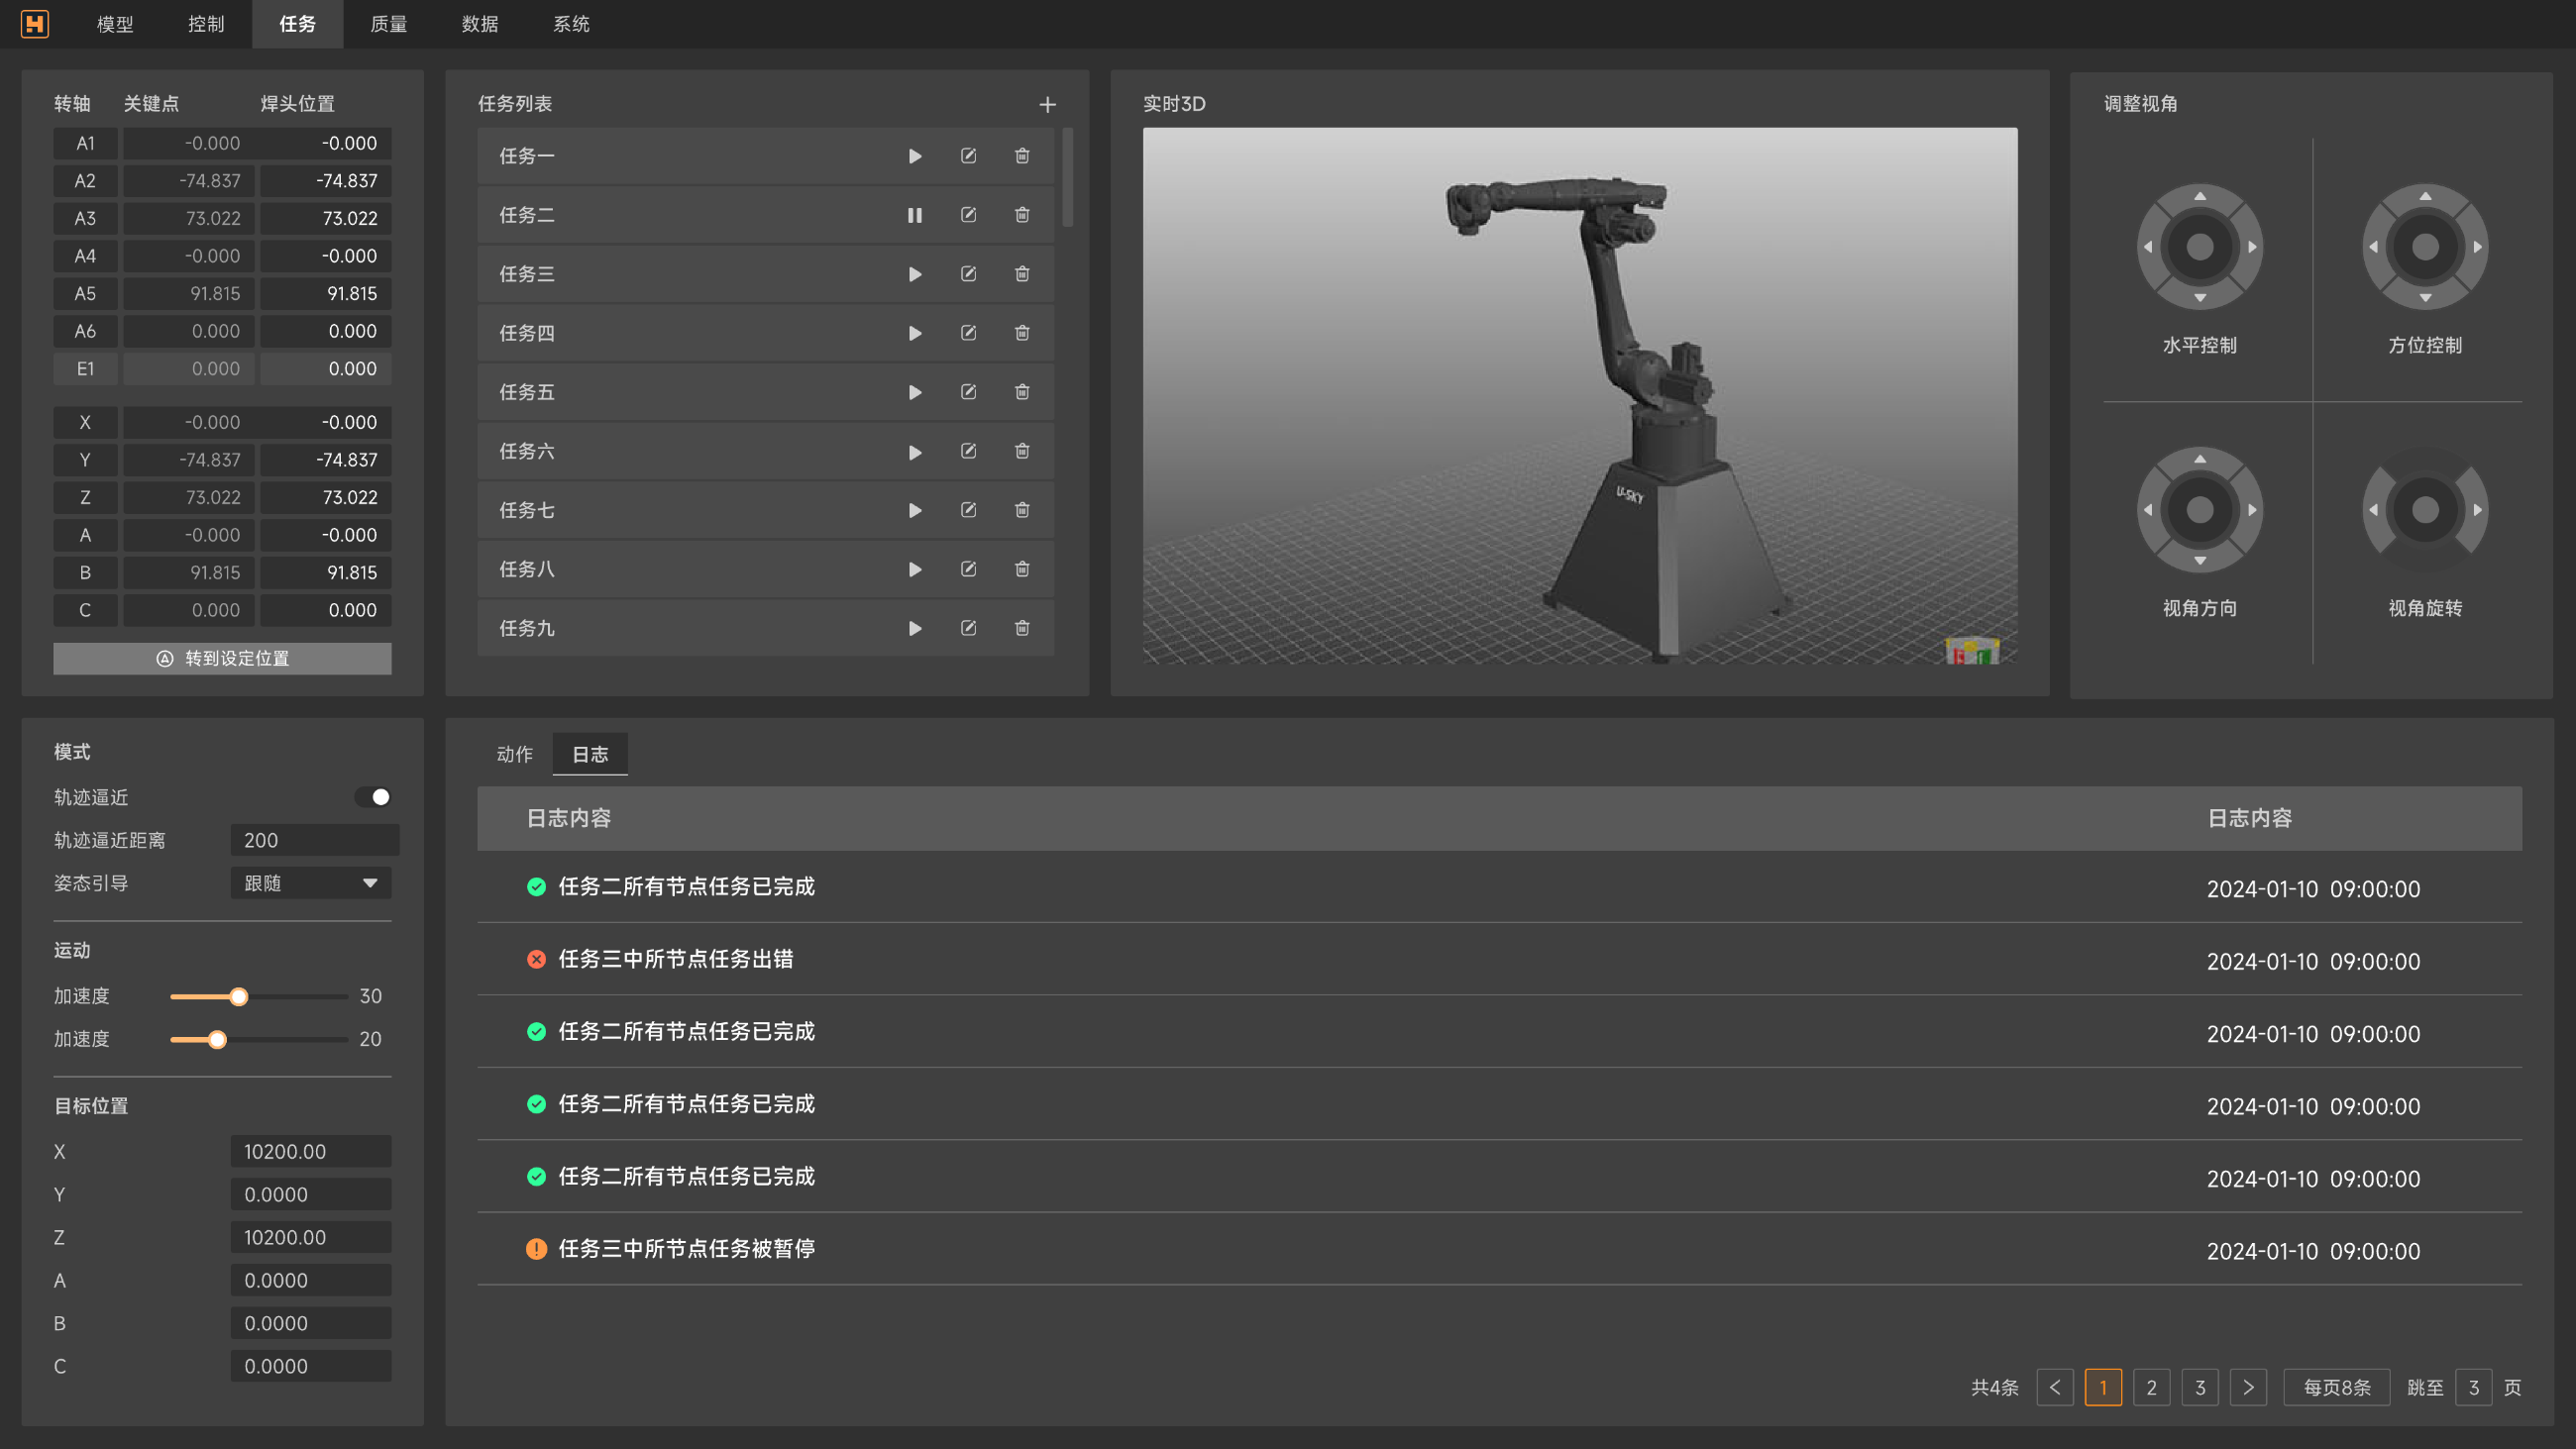Switch to the 动作 tab
This screenshot has height=1449, width=2576.
point(515,754)
